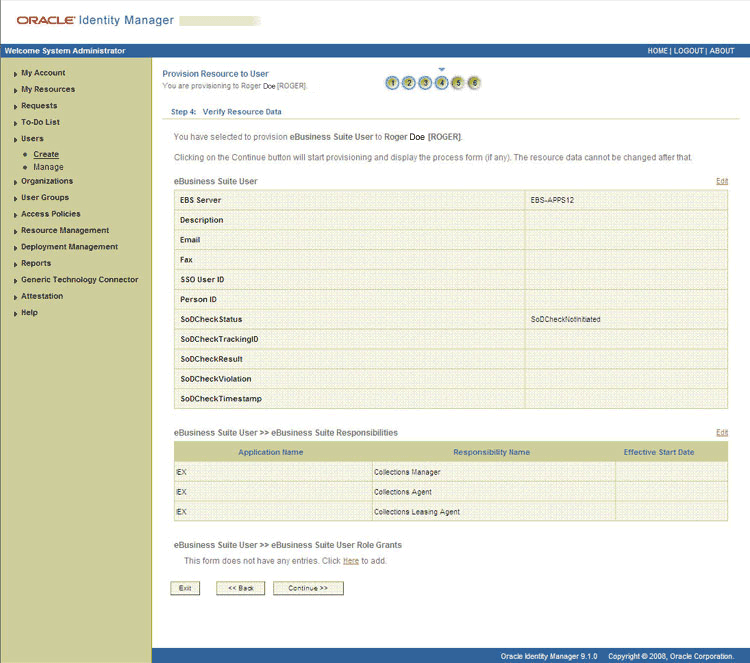
Task: Click the SSO User ID label
Action: pyautogui.click(x=202, y=279)
